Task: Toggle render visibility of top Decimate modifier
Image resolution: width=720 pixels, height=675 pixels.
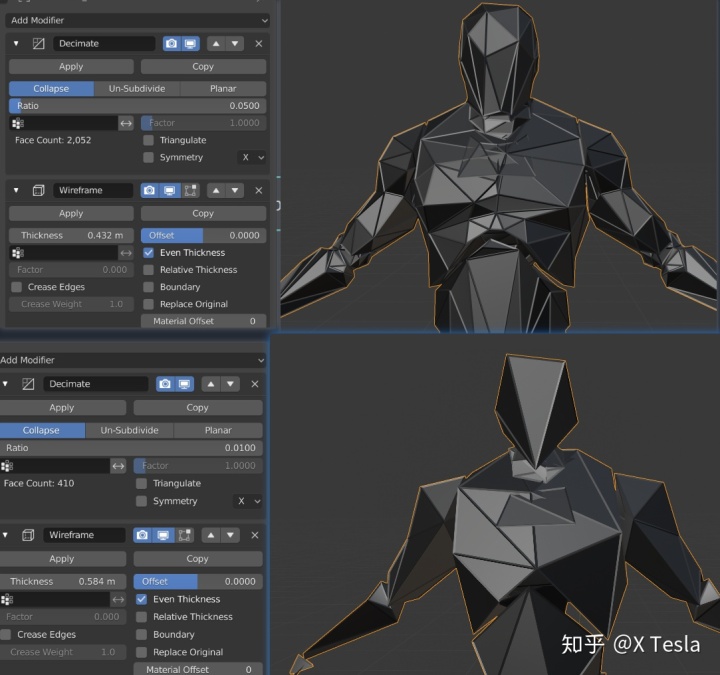Action: click(172, 44)
